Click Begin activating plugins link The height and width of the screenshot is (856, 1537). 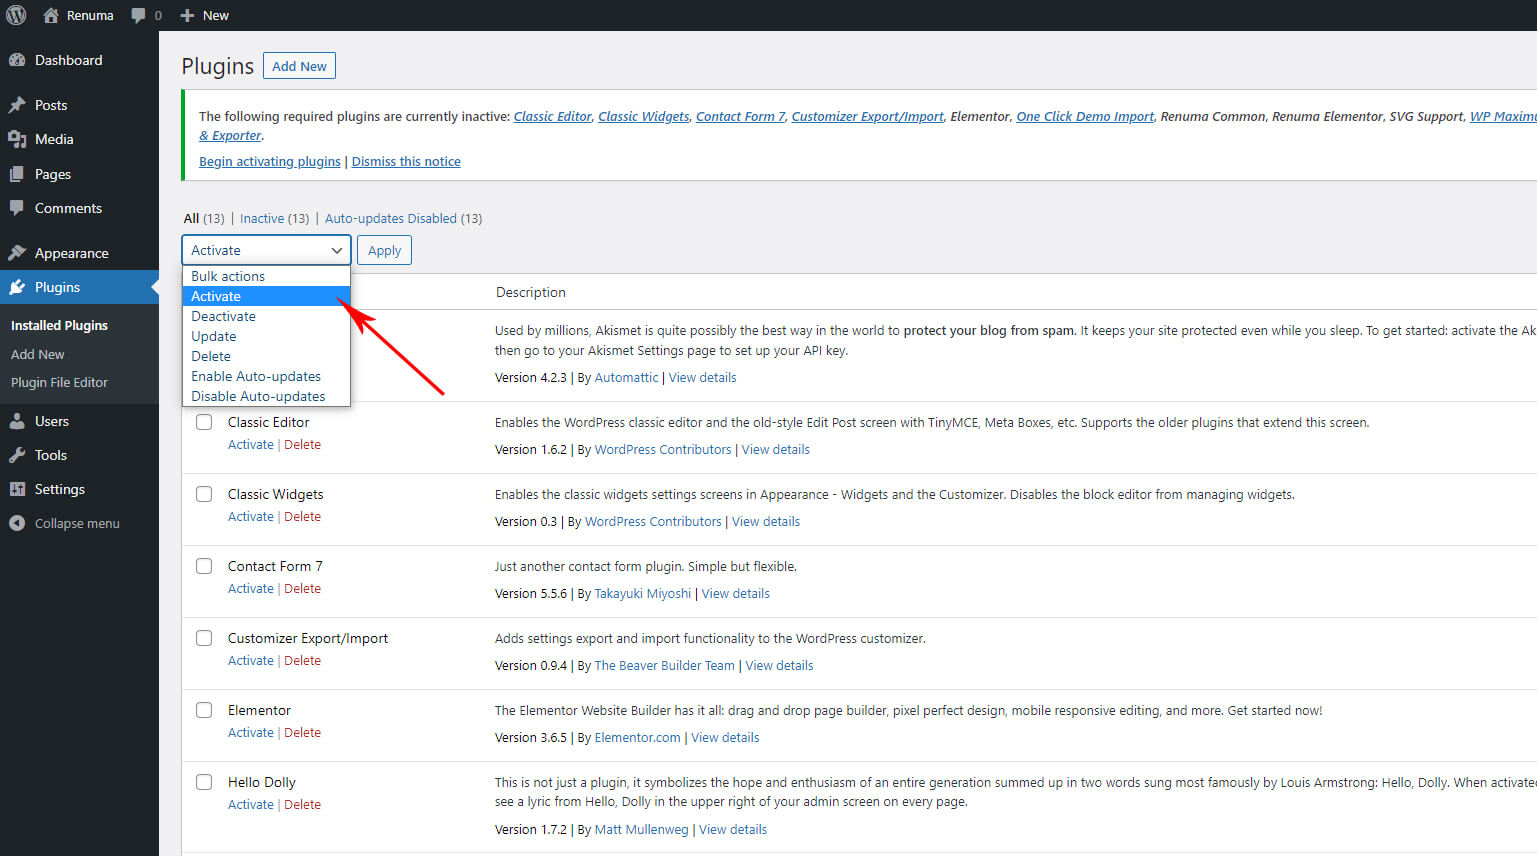click(x=270, y=161)
